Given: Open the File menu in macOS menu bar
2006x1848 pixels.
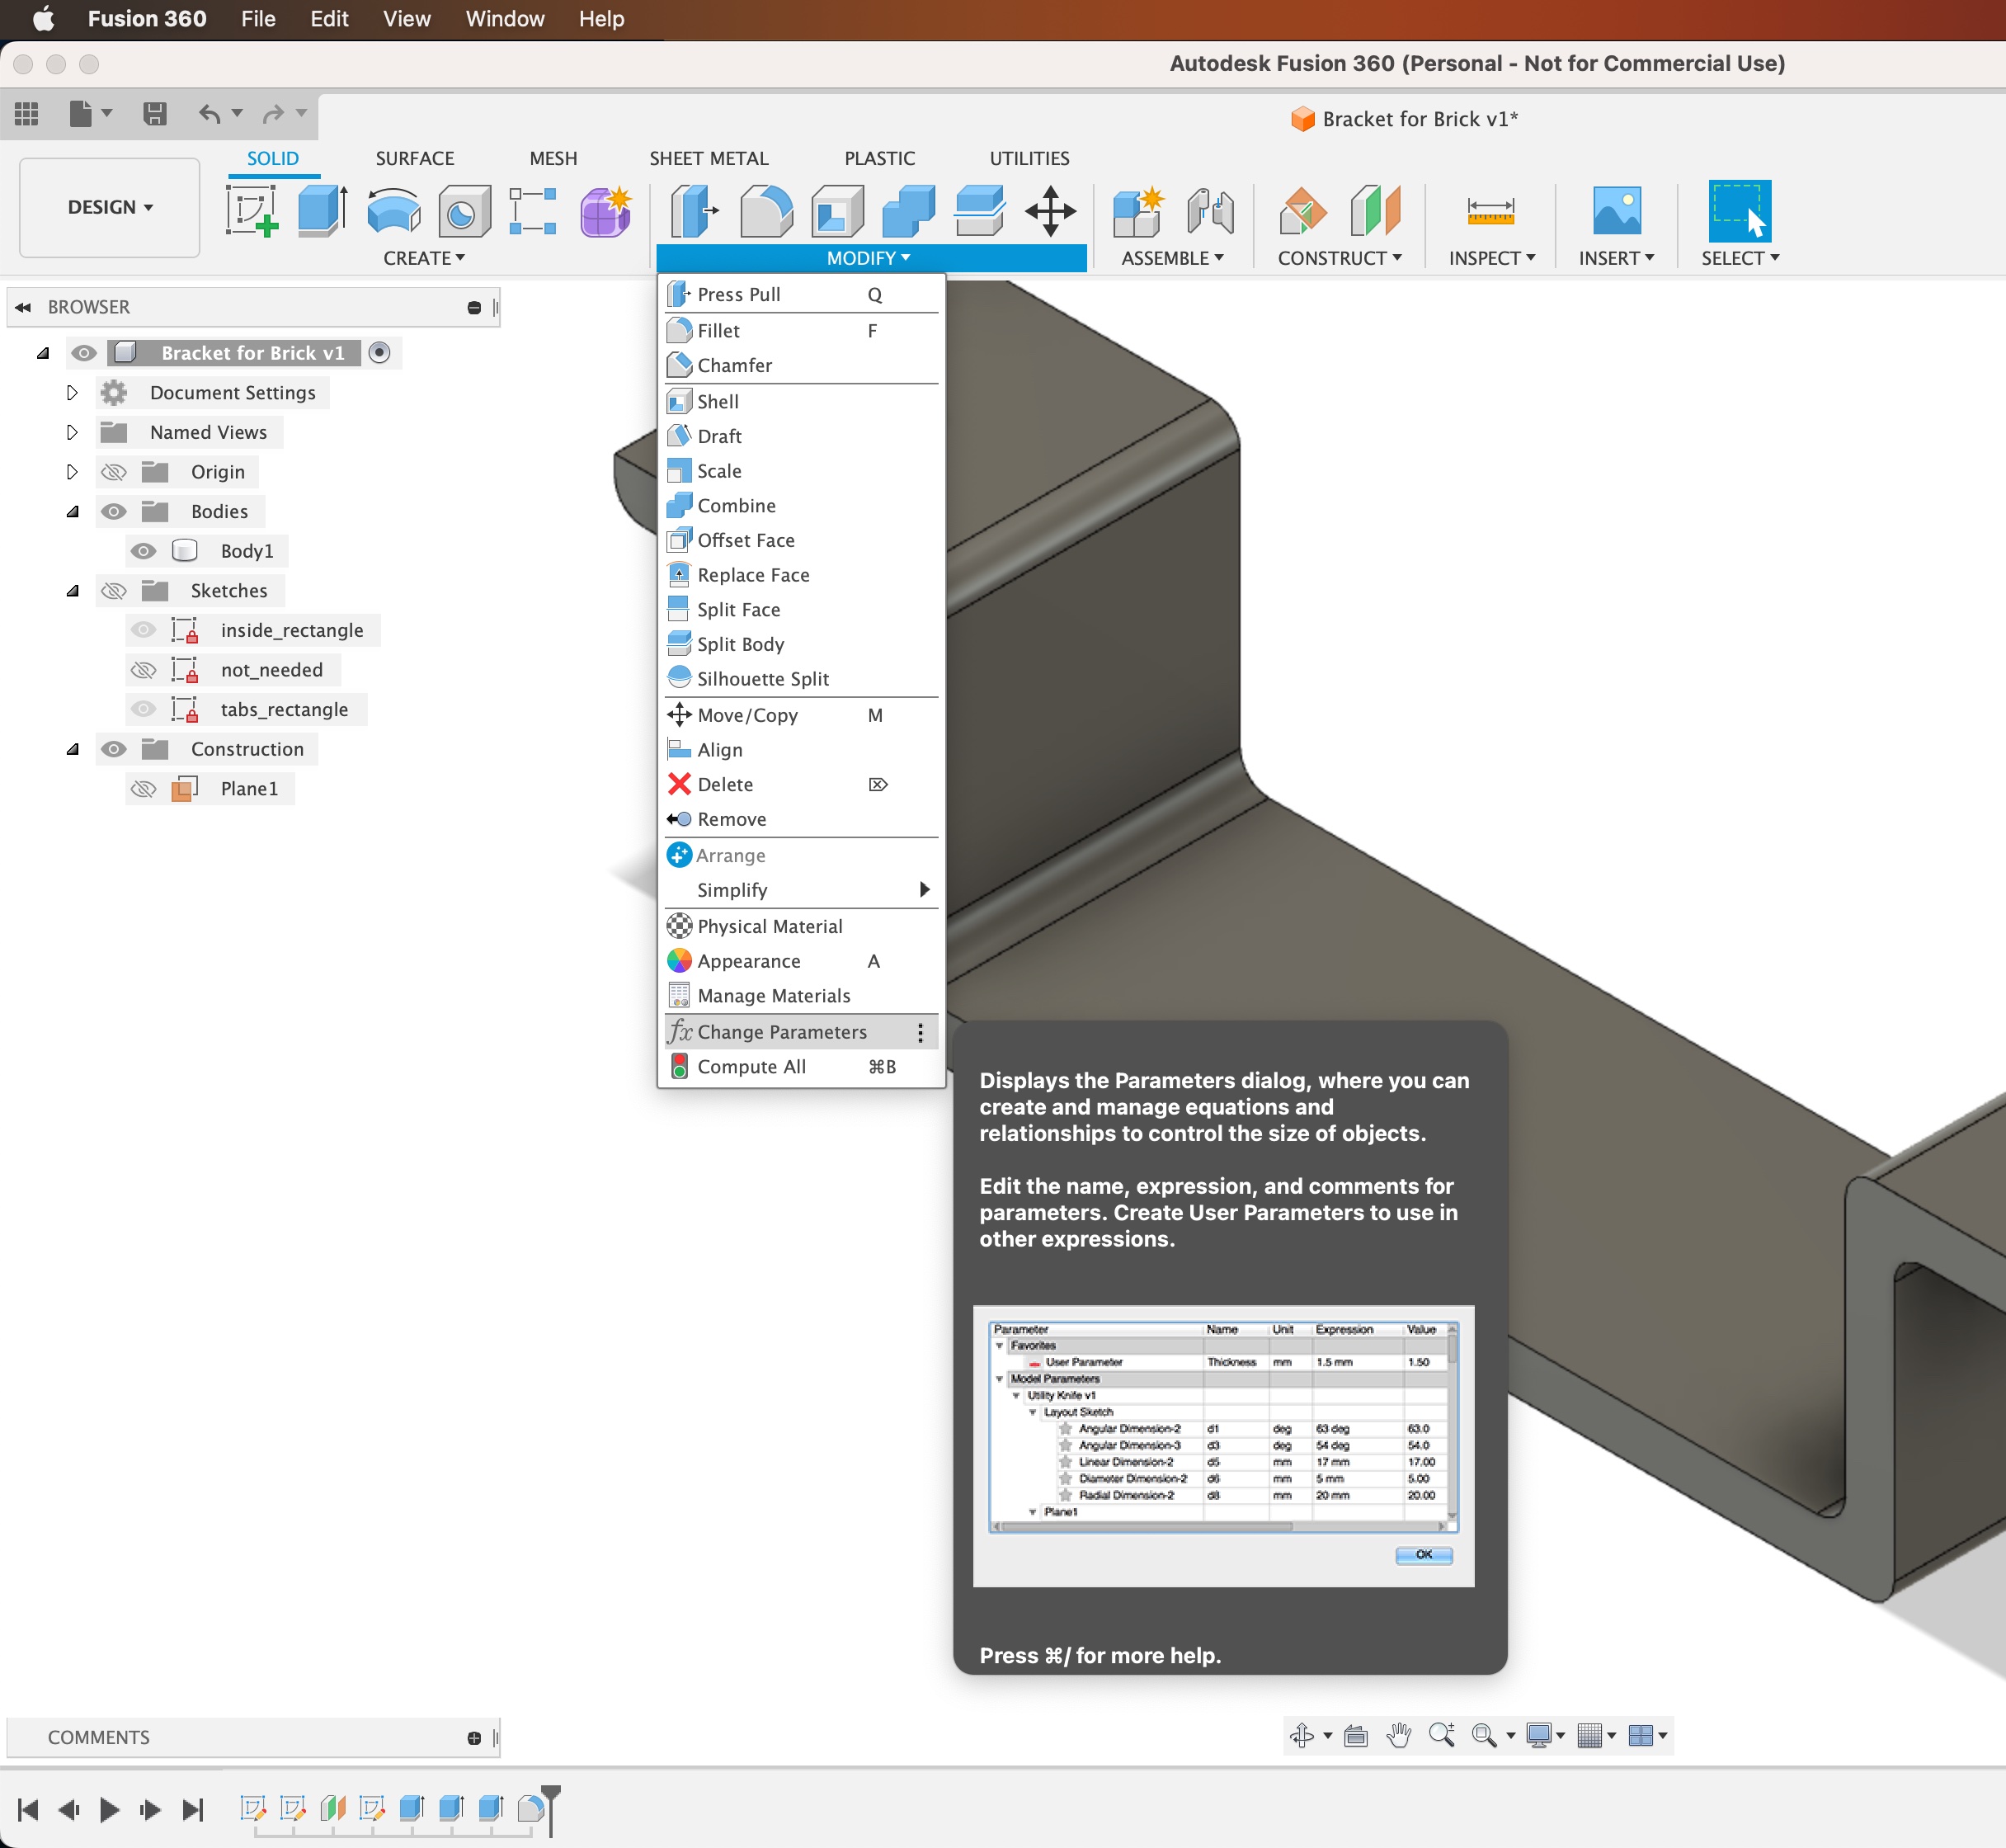Looking at the screenshot, I should click(x=258, y=19).
